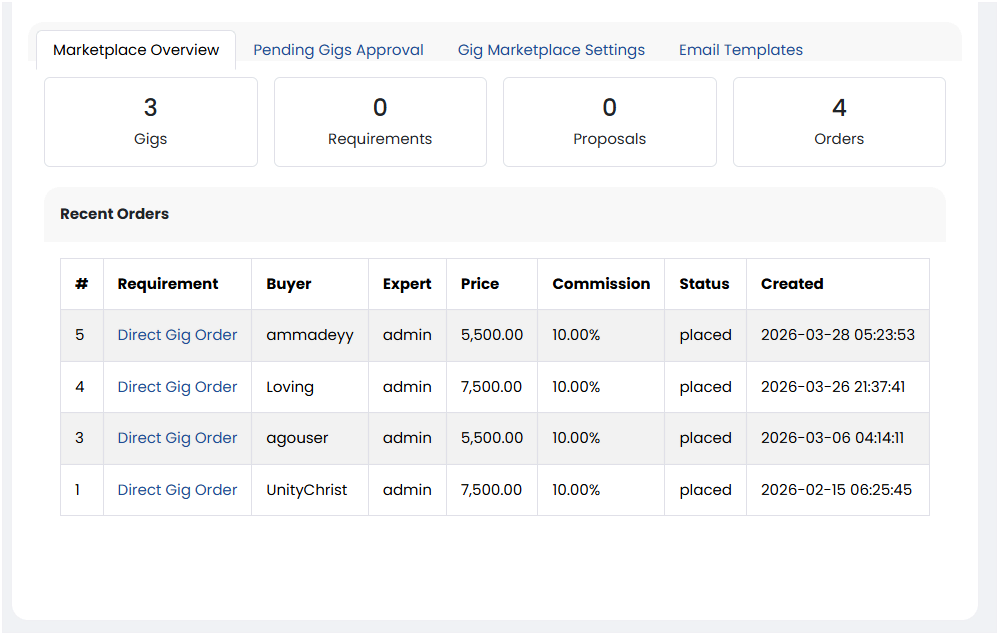
Task: Open Direct Gig Order link for order 5
Action: point(177,335)
